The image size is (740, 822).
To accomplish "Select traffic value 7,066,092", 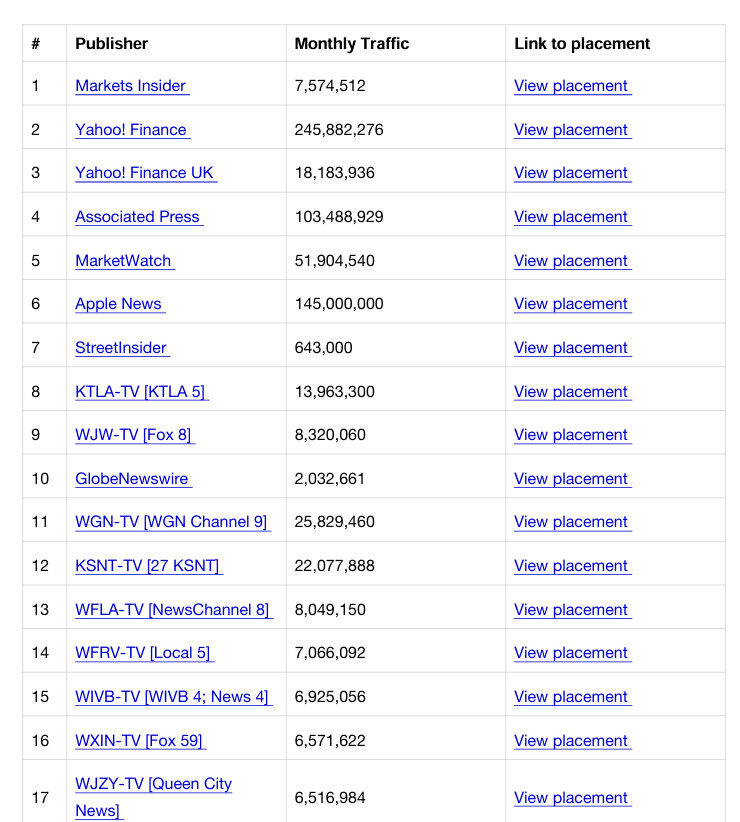I will pos(330,653).
